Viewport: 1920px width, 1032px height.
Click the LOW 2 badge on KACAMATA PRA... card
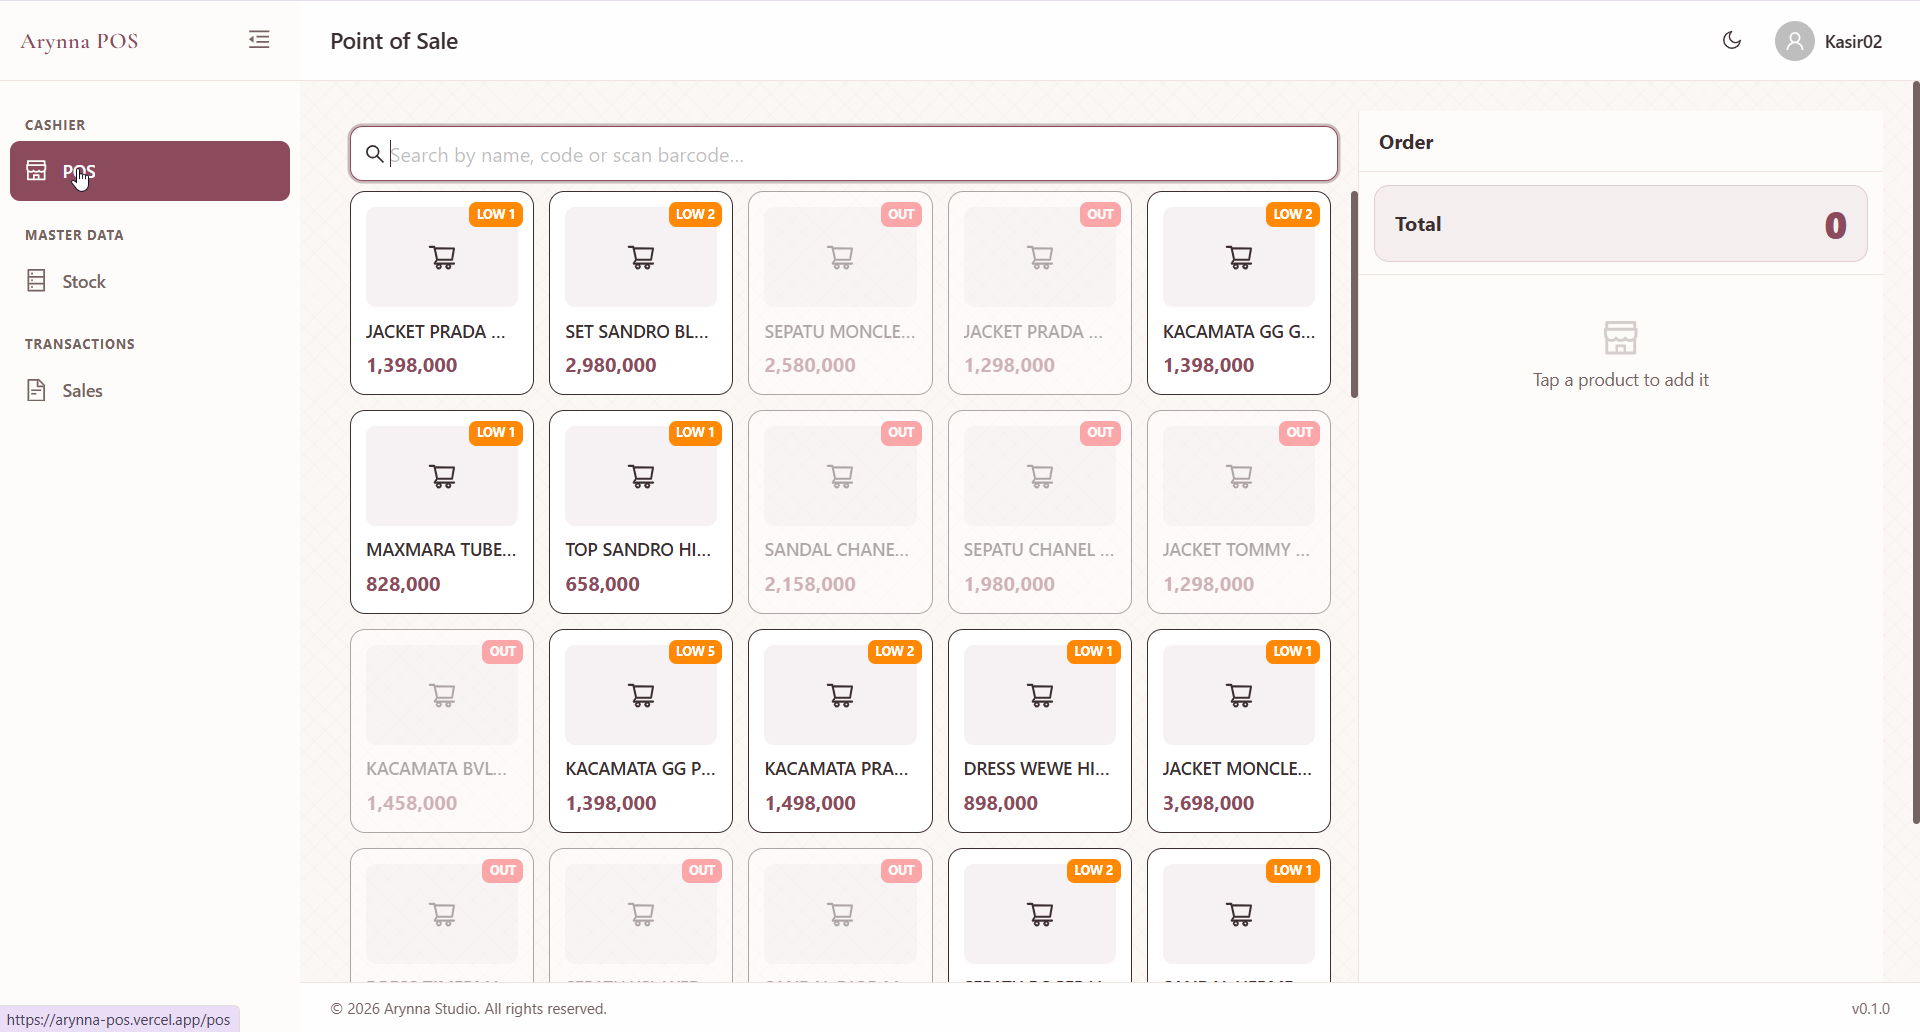[x=894, y=651]
